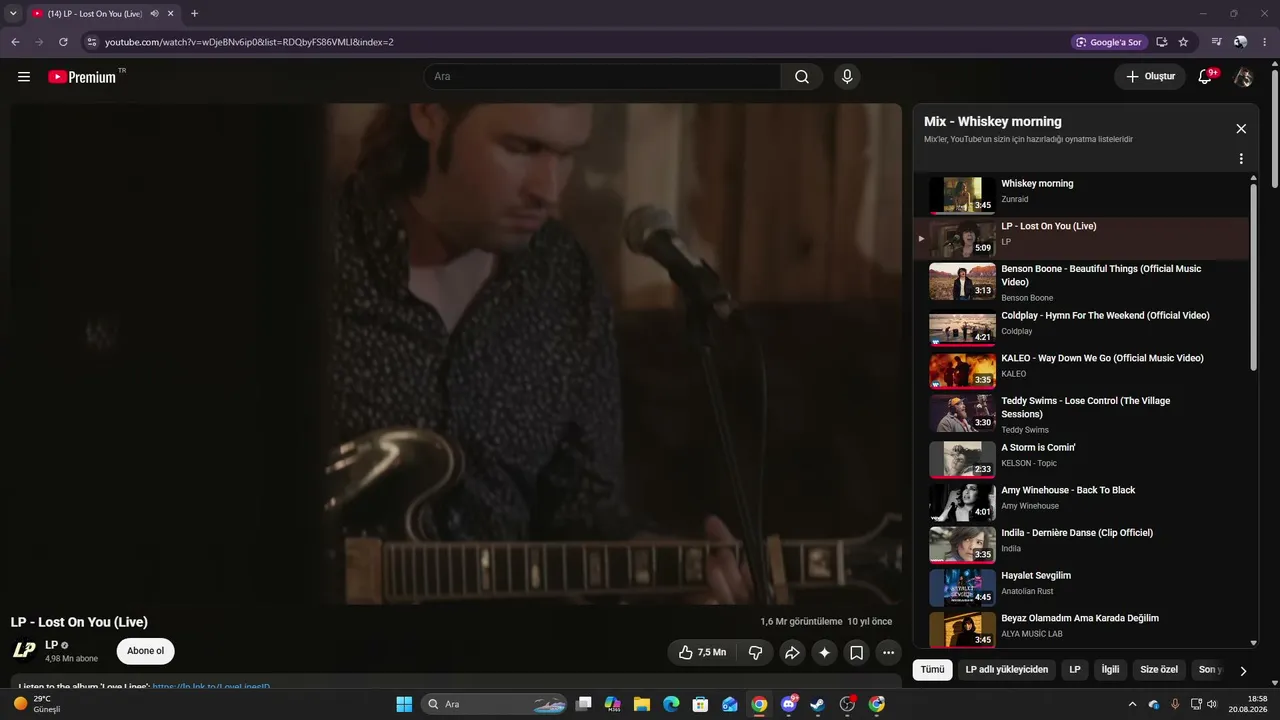Start voice search with the microphone
Viewport: 1280px width, 720px height.
(847, 77)
